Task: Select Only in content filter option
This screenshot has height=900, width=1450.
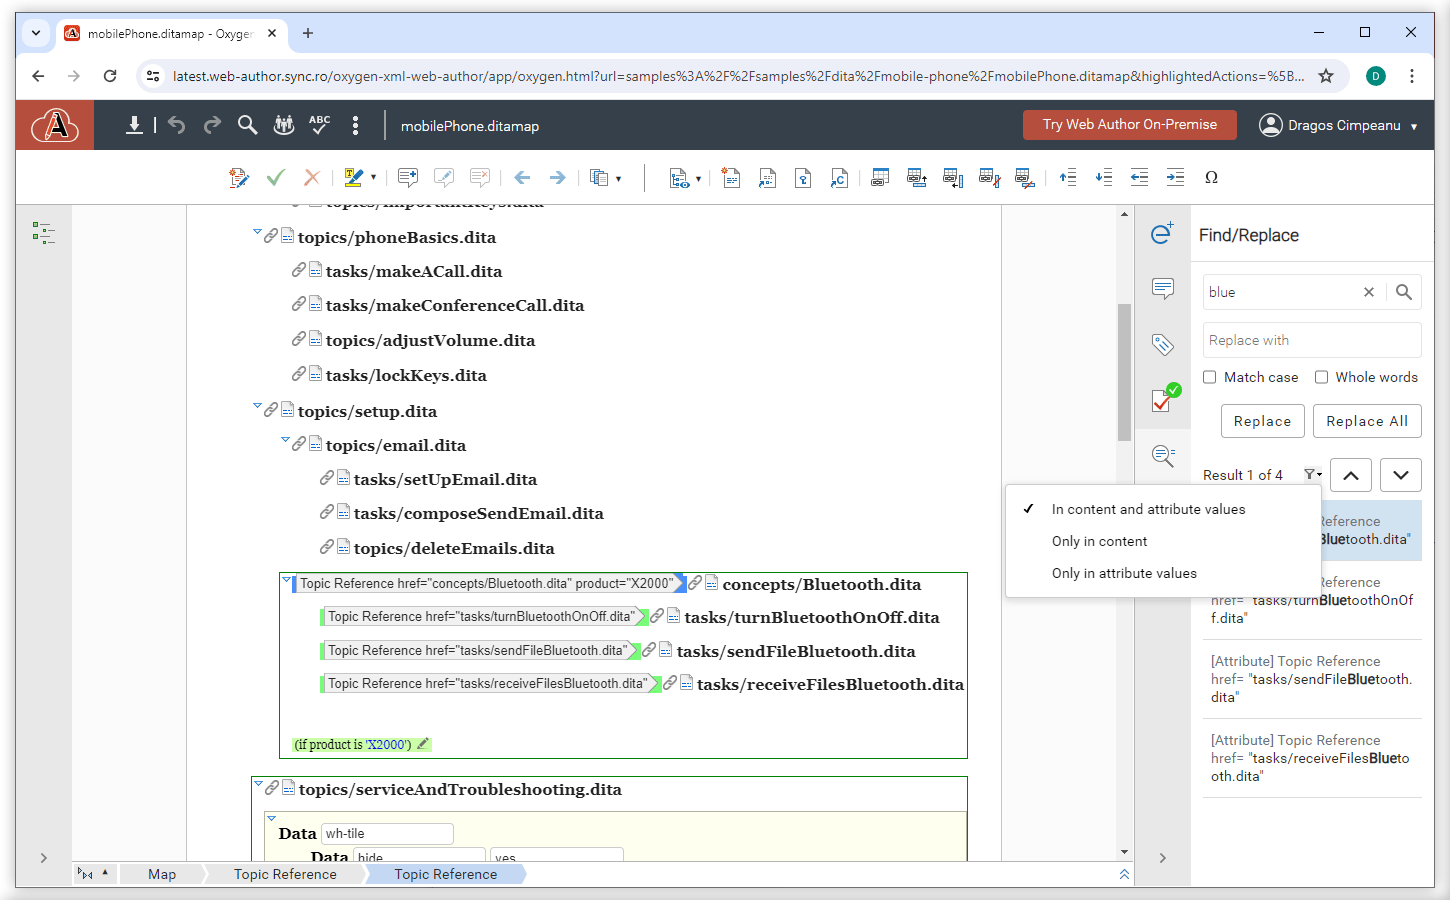Action: (1099, 541)
